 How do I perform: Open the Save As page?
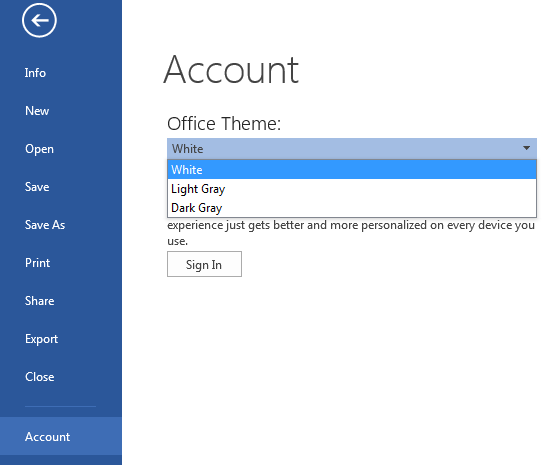pyautogui.click(x=45, y=225)
